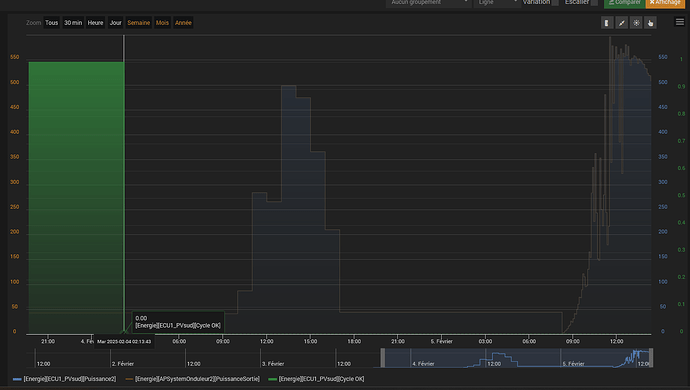Set zoom range to Mois
690x390 pixels.
(x=162, y=23)
